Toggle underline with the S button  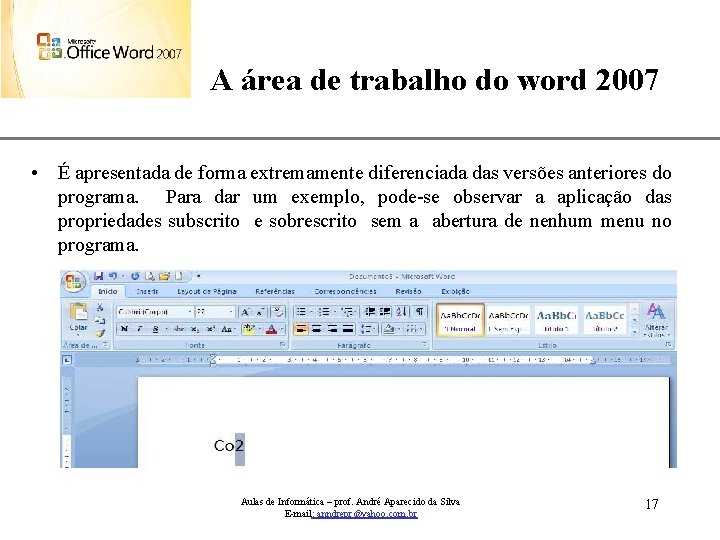point(155,329)
